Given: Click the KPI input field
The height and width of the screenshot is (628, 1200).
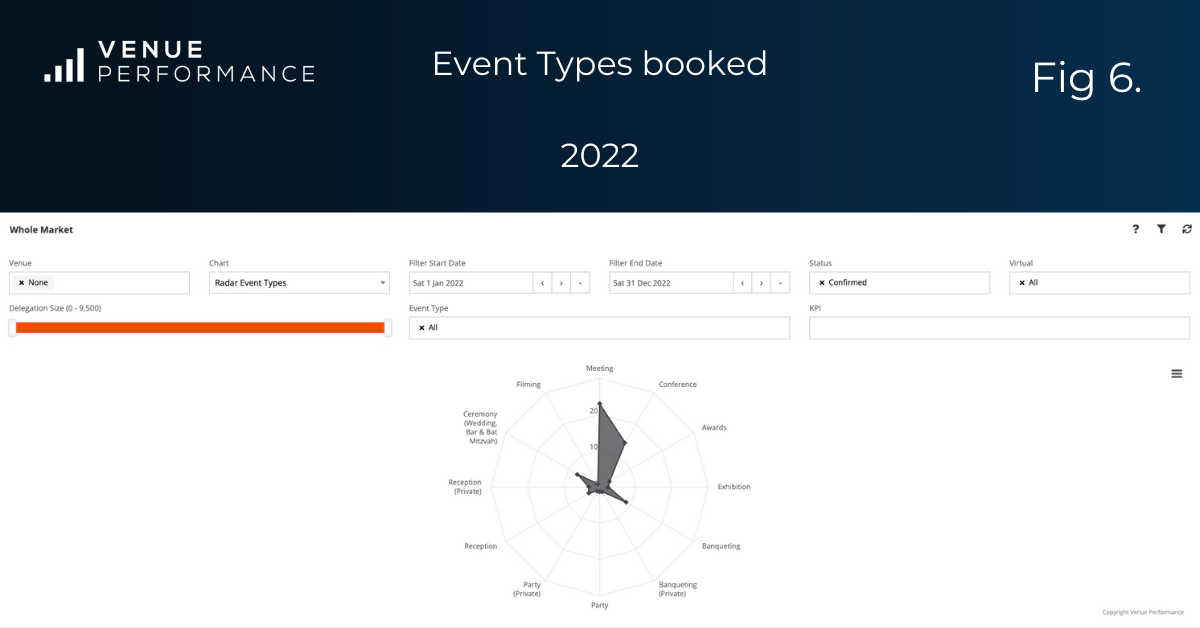Looking at the screenshot, I should (1000, 328).
